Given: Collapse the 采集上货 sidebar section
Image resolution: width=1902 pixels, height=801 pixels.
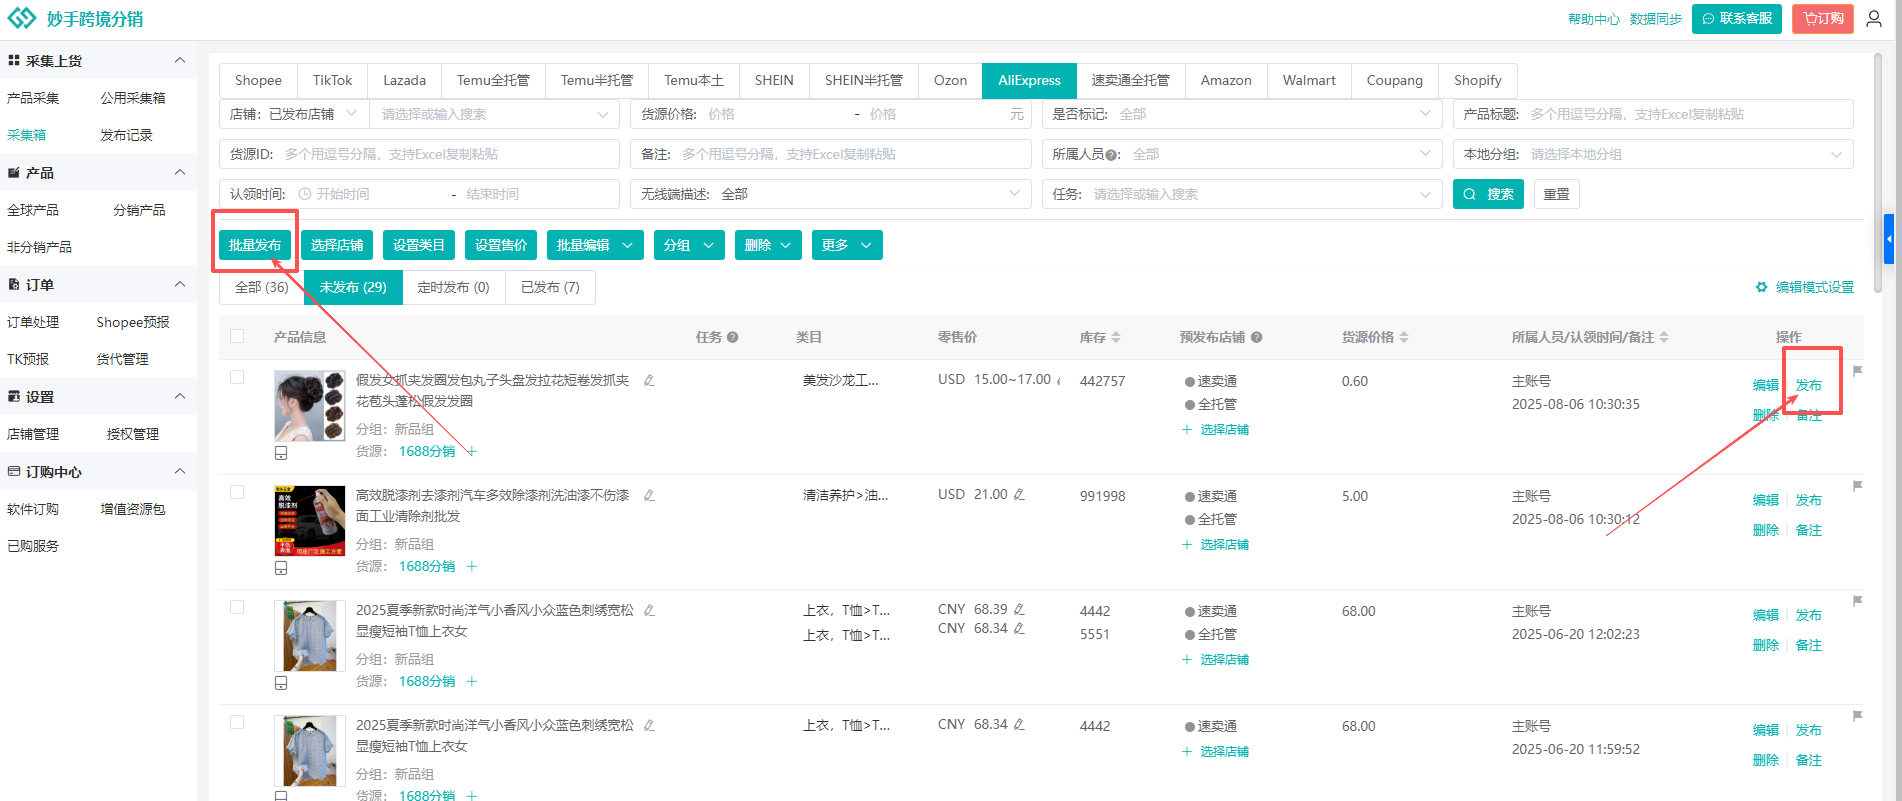Looking at the screenshot, I should pyautogui.click(x=180, y=61).
